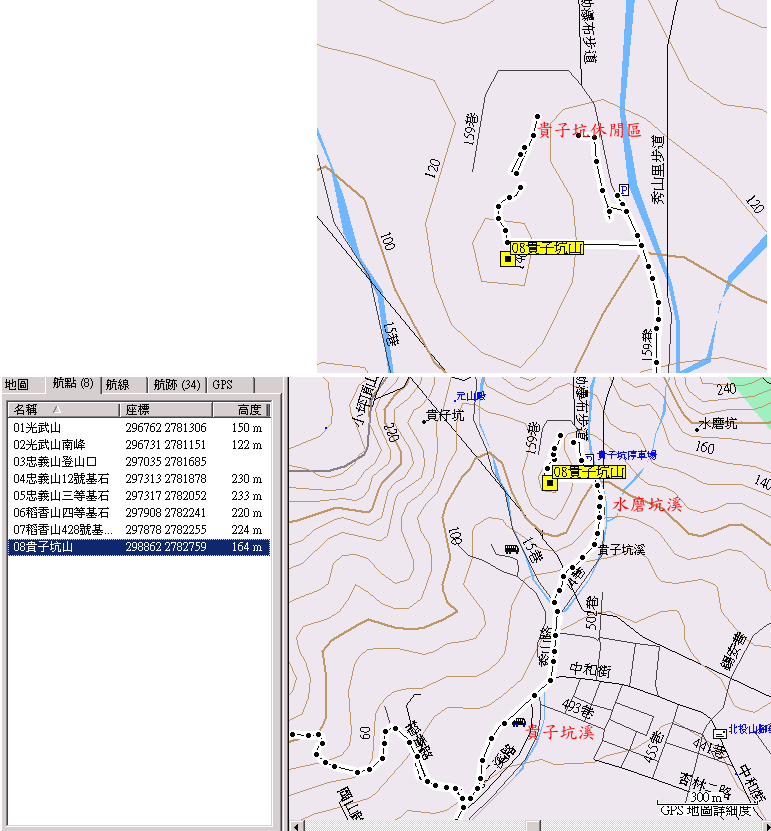Switch to the 航跡 (34) tab
The width and height of the screenshot is (771, 831).
176,384
